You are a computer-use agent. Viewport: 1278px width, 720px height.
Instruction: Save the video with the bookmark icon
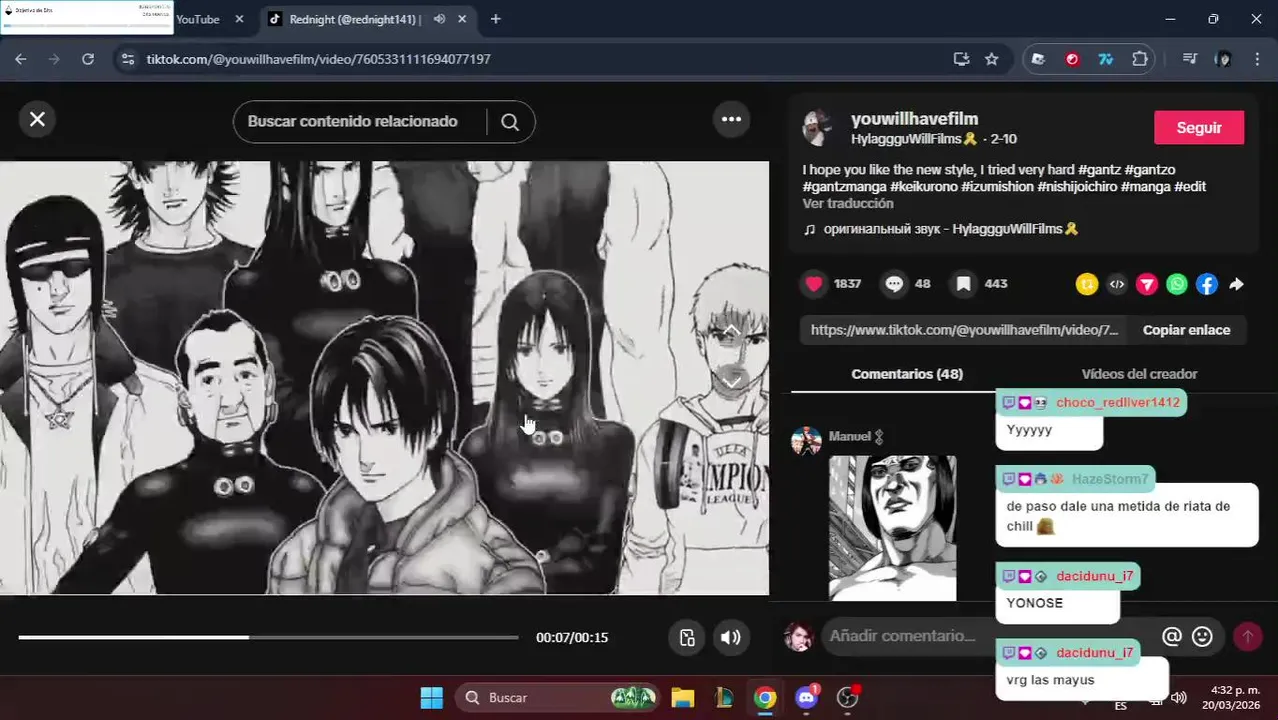point(963,284)
